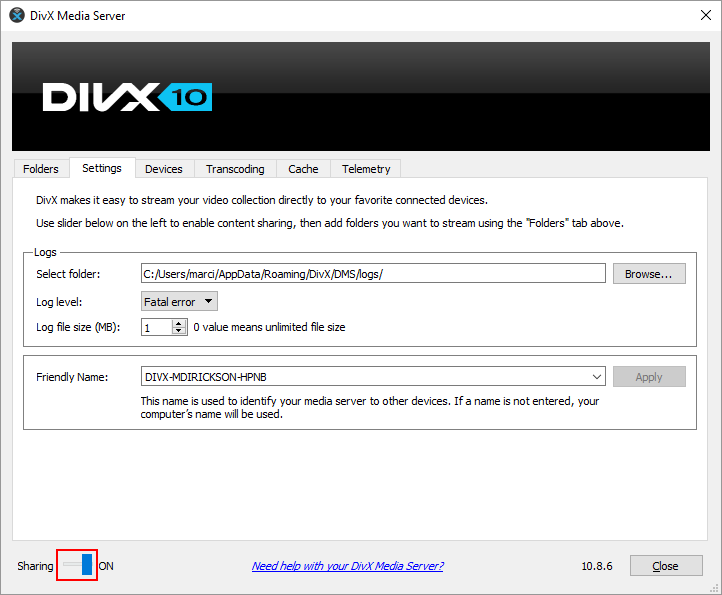Image resolution: width=722 pixels, height=595 pixels.
Task: Open the DivX Media Server help link
Action: pos(348,566)
